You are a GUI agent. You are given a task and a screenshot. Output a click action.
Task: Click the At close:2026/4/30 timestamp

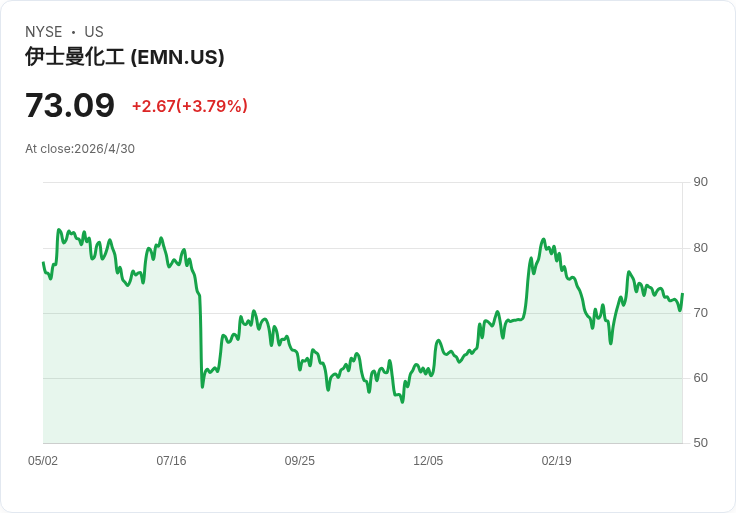tap(80, 149)
